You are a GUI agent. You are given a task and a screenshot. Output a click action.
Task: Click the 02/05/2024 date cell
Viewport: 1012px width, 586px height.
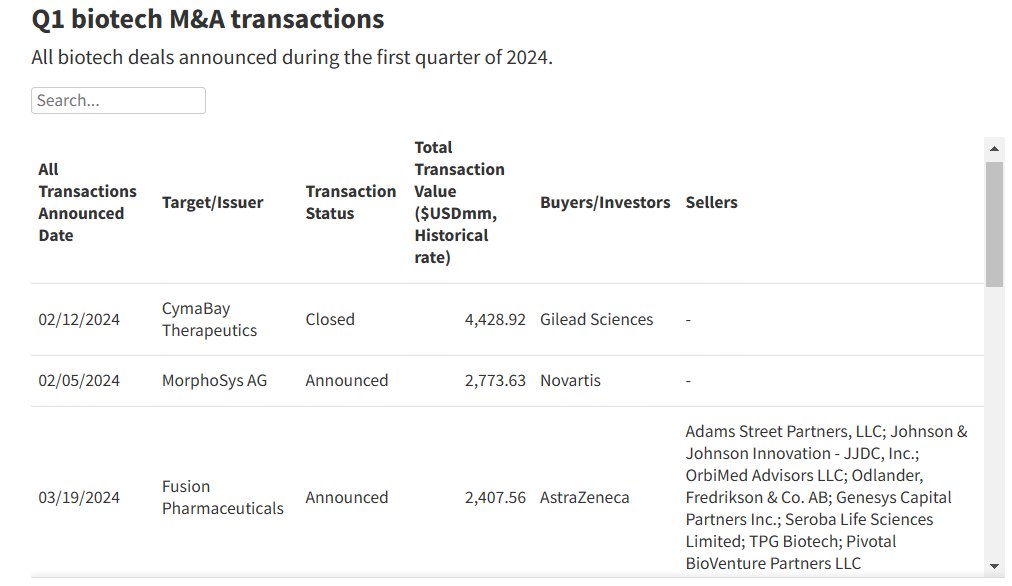[x=79, y=380]
